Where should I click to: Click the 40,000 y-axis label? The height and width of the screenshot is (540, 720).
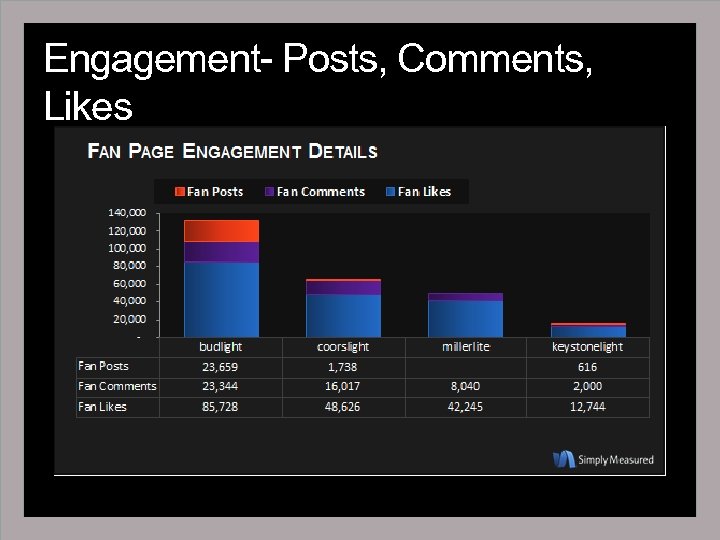(129, 301)
